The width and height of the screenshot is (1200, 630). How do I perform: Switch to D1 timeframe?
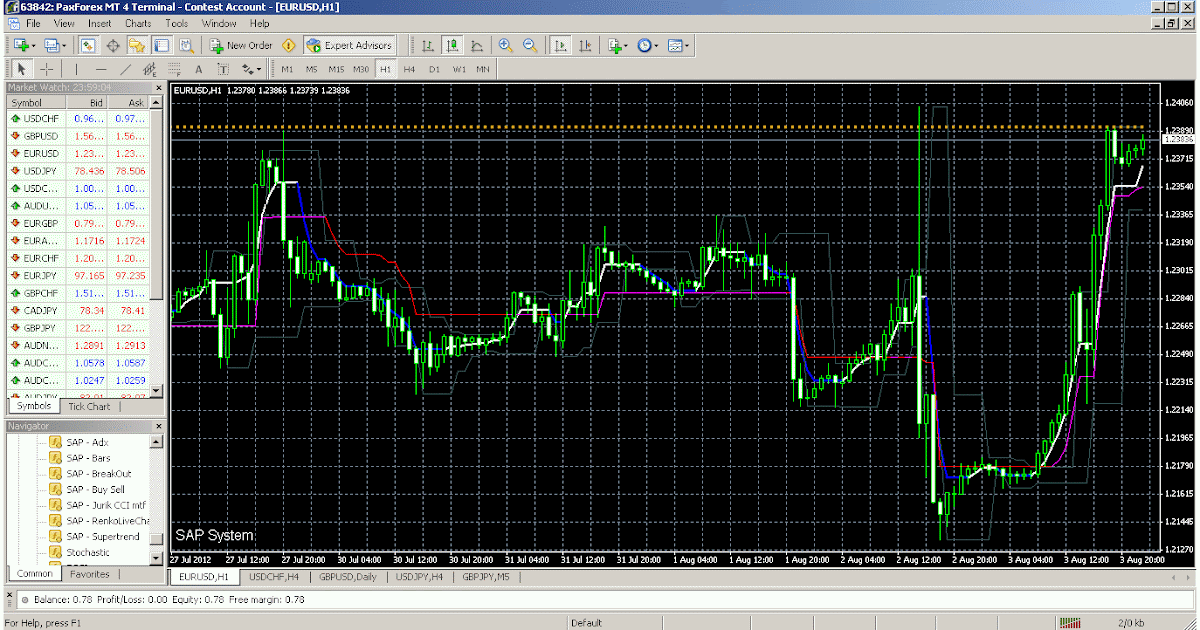click(x=435, y=69)
